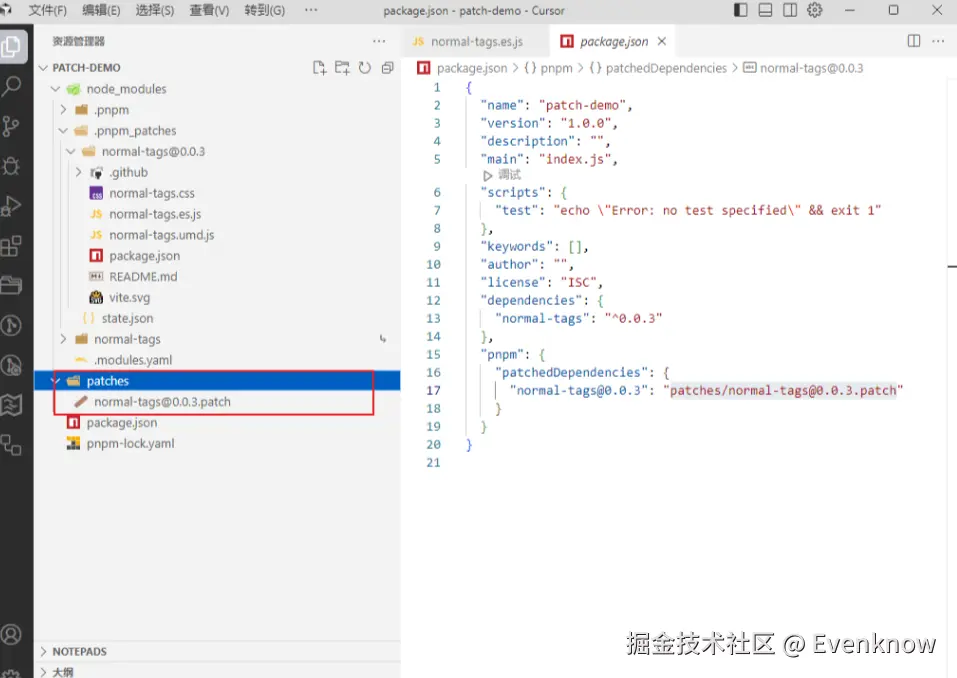This screenshot has height=678, width=957.
Task: Refresh the explorer file tree
Action: tap(364, 68)
